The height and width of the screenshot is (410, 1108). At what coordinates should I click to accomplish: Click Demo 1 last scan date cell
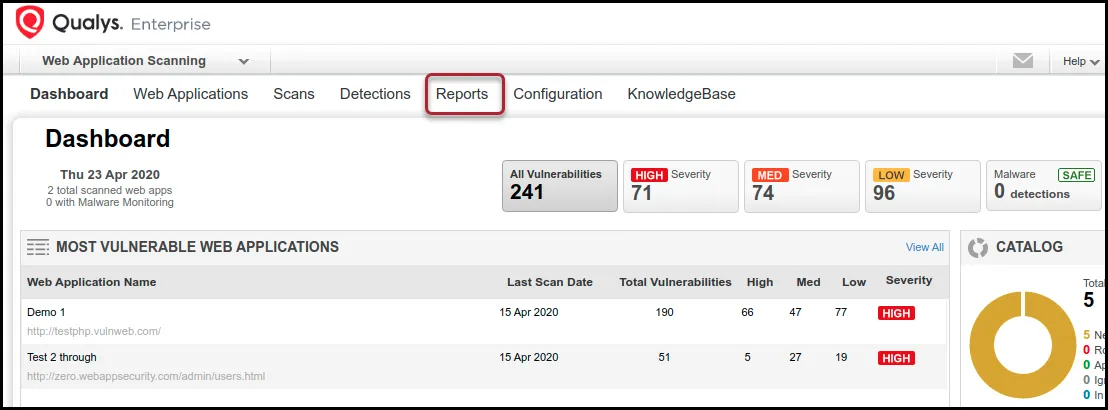(529, 312)
